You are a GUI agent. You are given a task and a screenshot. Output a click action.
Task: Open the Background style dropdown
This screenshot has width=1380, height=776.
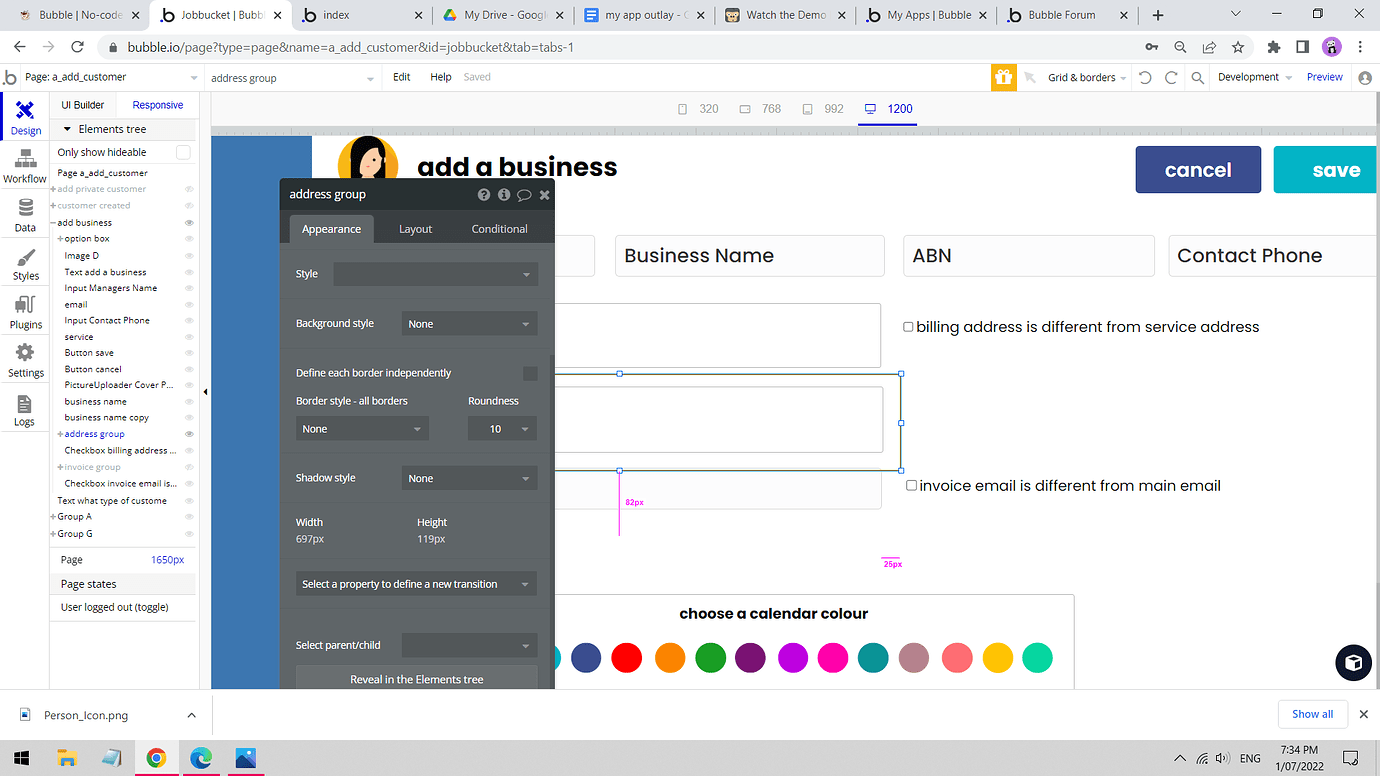pos(468,323)
